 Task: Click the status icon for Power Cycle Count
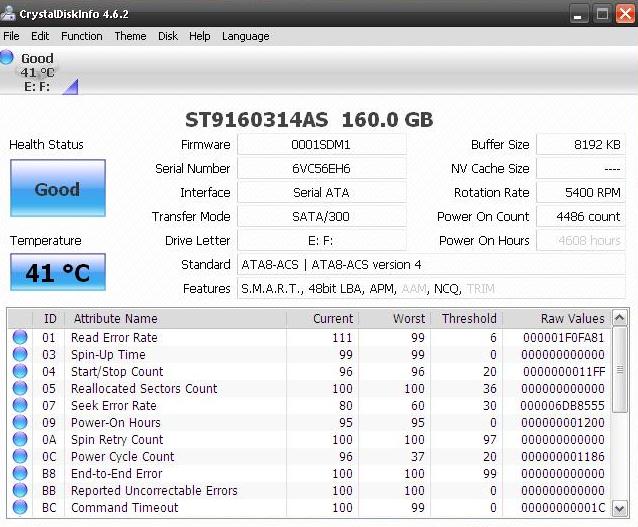point(20,457)
